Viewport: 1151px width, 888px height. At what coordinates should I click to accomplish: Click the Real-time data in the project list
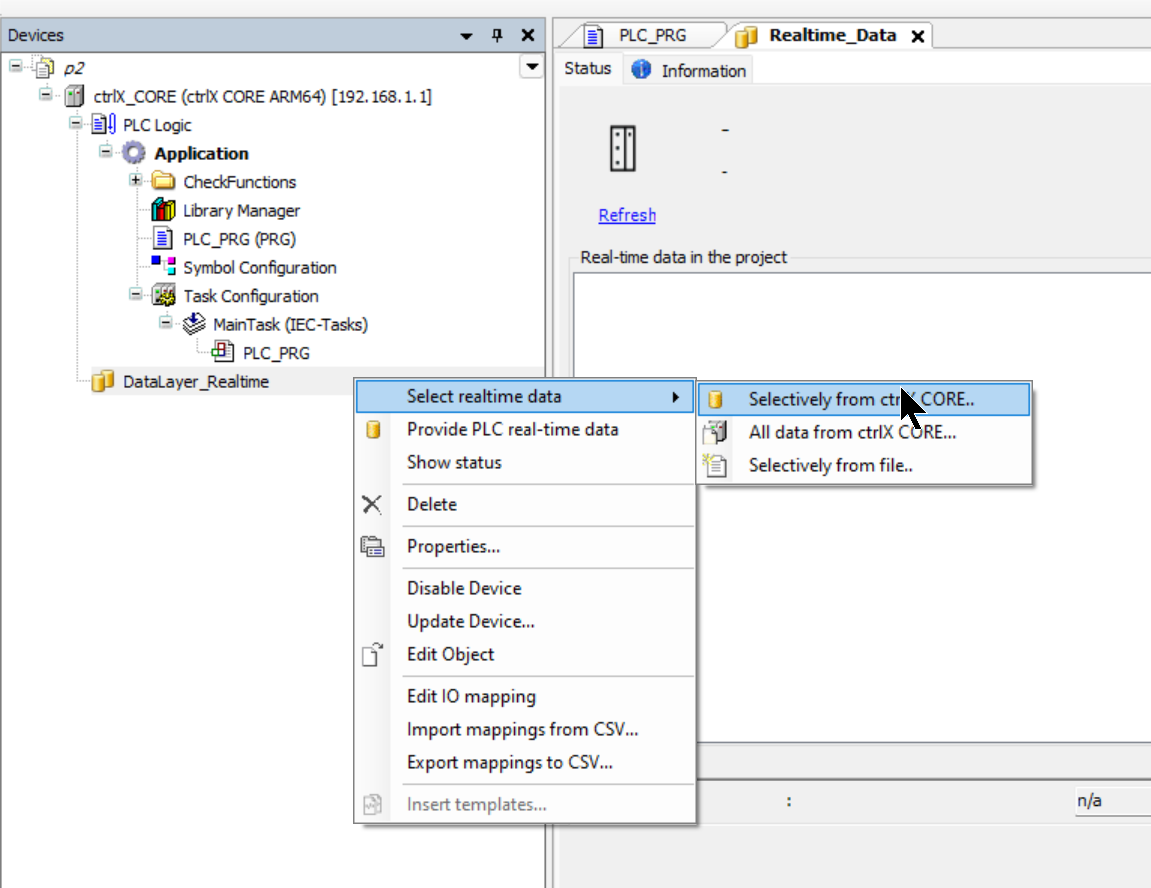point(862,506)
